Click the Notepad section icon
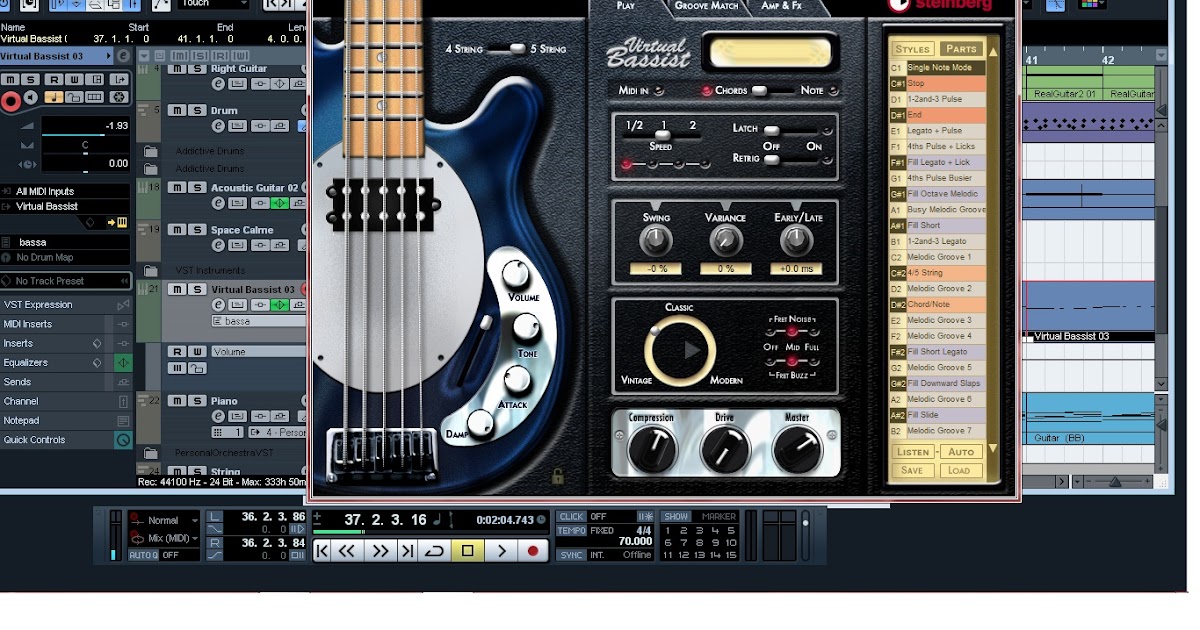 123,421
